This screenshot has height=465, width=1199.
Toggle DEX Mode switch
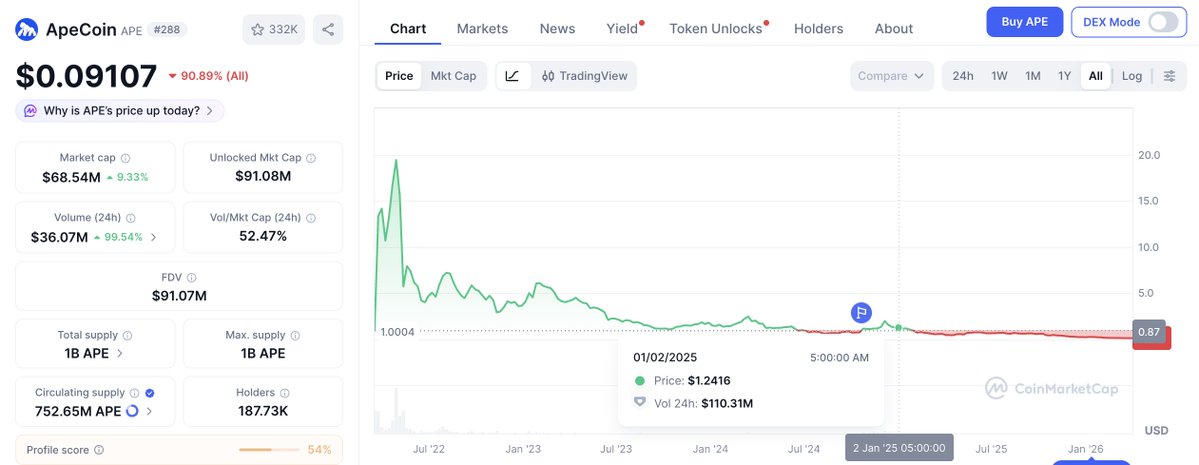click(x=1162, y=22)
